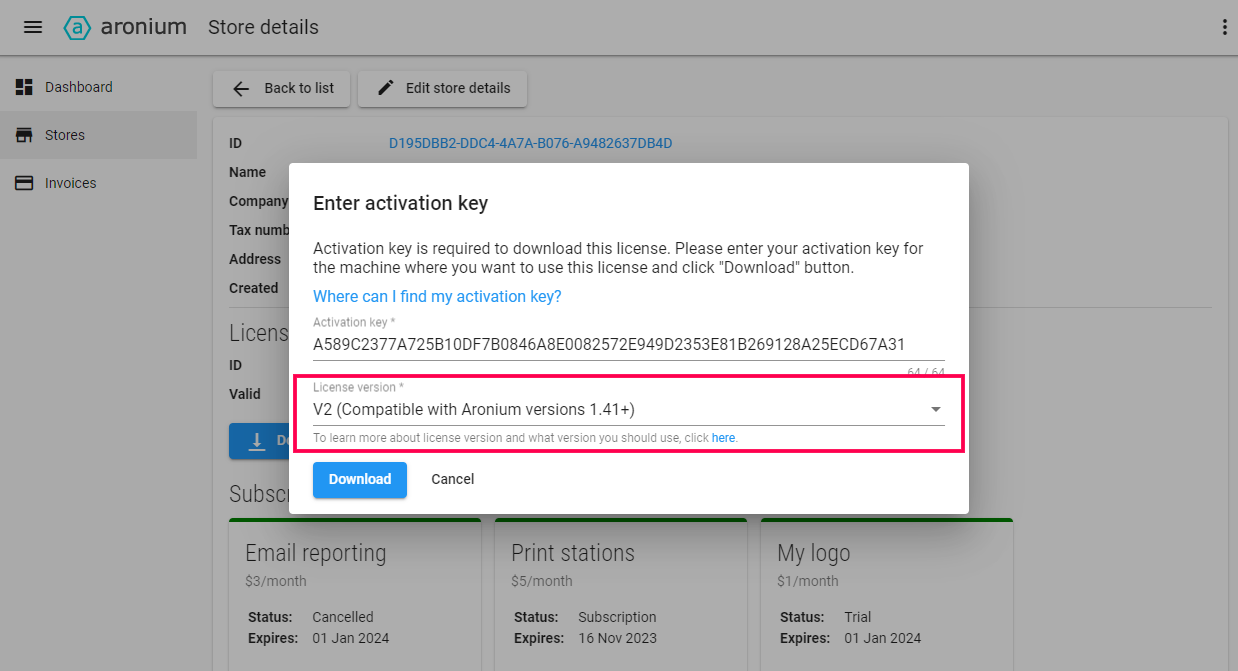Open 'Where can I find my activation key?' link
This screenshot has width=1238, height=671.
coord(437,296)
